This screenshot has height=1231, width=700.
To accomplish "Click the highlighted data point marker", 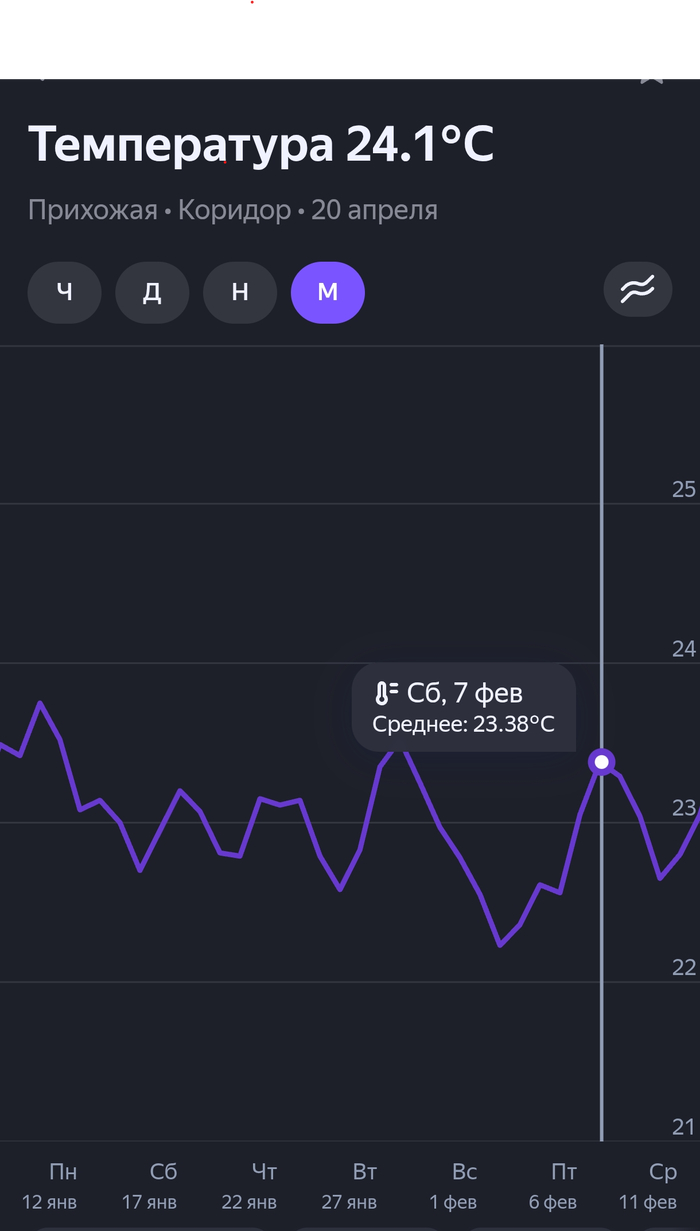I will (x=602, y=762).
